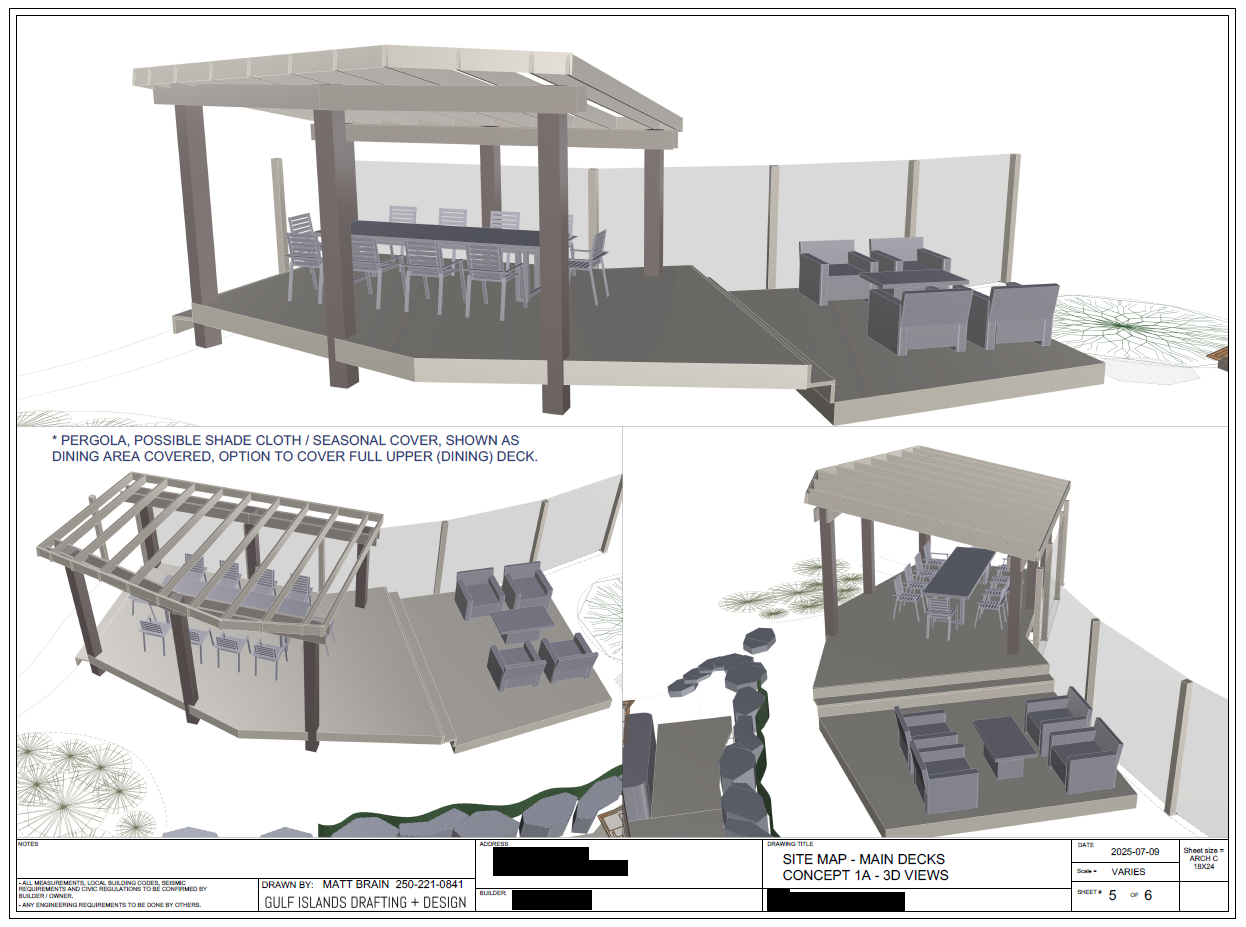Select the title text "SITE MAP - MAIN DECKS"
This screenshot has width=1246, height=927.
point(864,859)
